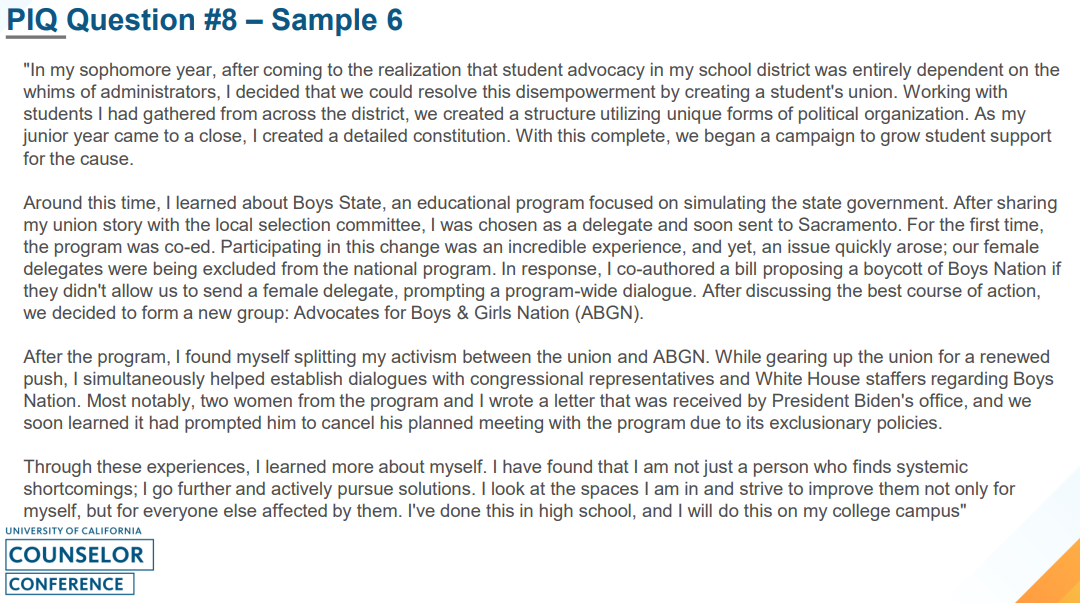Click the underlined word "PIQ" in the title
The image size is (1080, 603).
click(x=33, y=20)
